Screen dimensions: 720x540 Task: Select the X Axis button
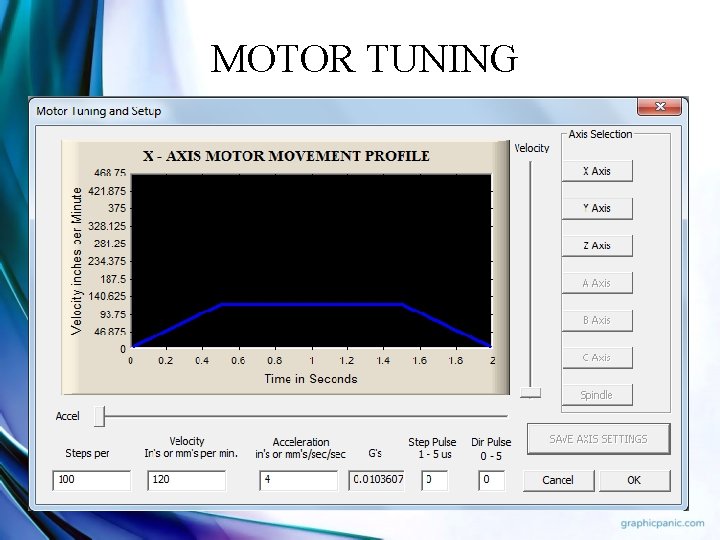[x=597, y=171]
